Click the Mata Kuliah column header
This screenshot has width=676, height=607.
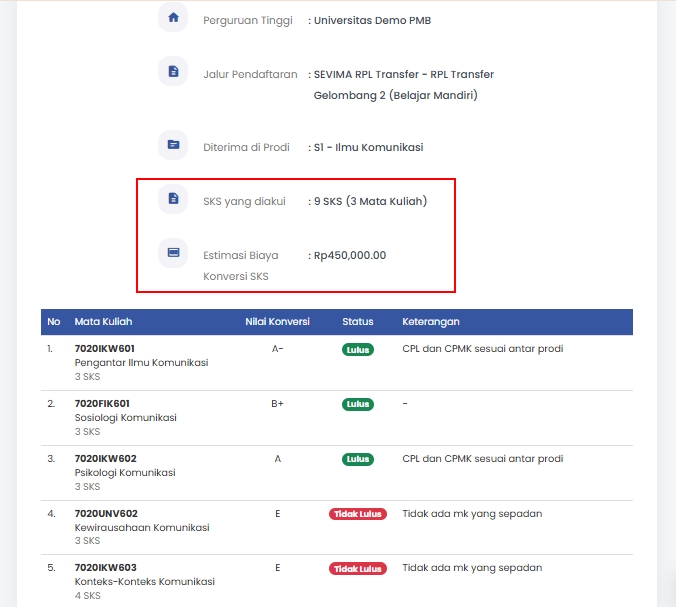tap(103, 322)
